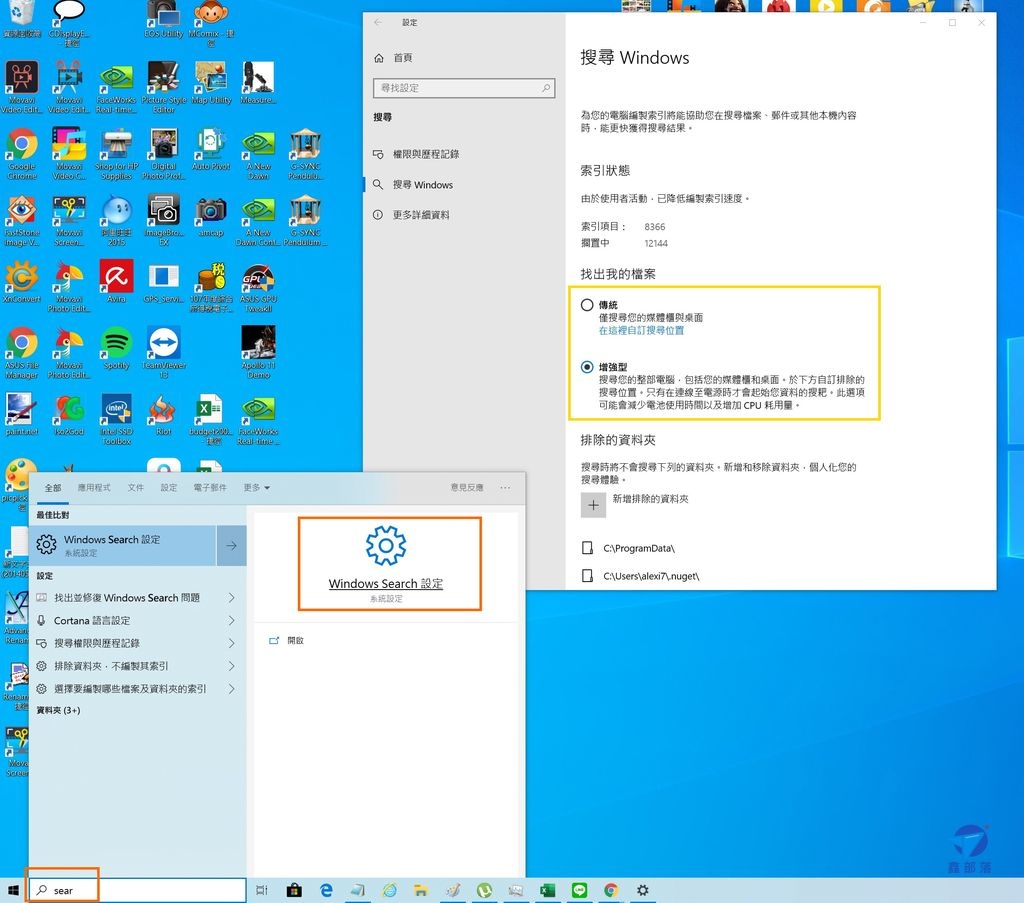
Task: Open Map Utility desktop icon
Action: click(x=211, y=83)
